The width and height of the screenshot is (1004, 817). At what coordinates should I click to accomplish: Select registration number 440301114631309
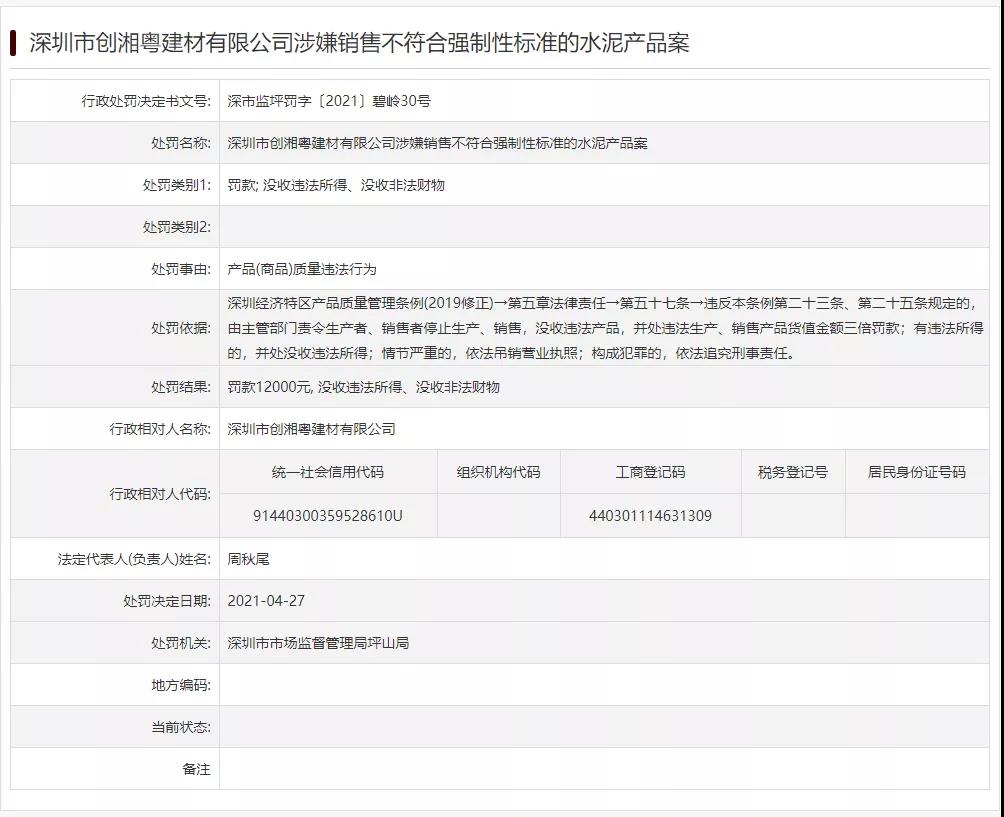pos(650,516)
